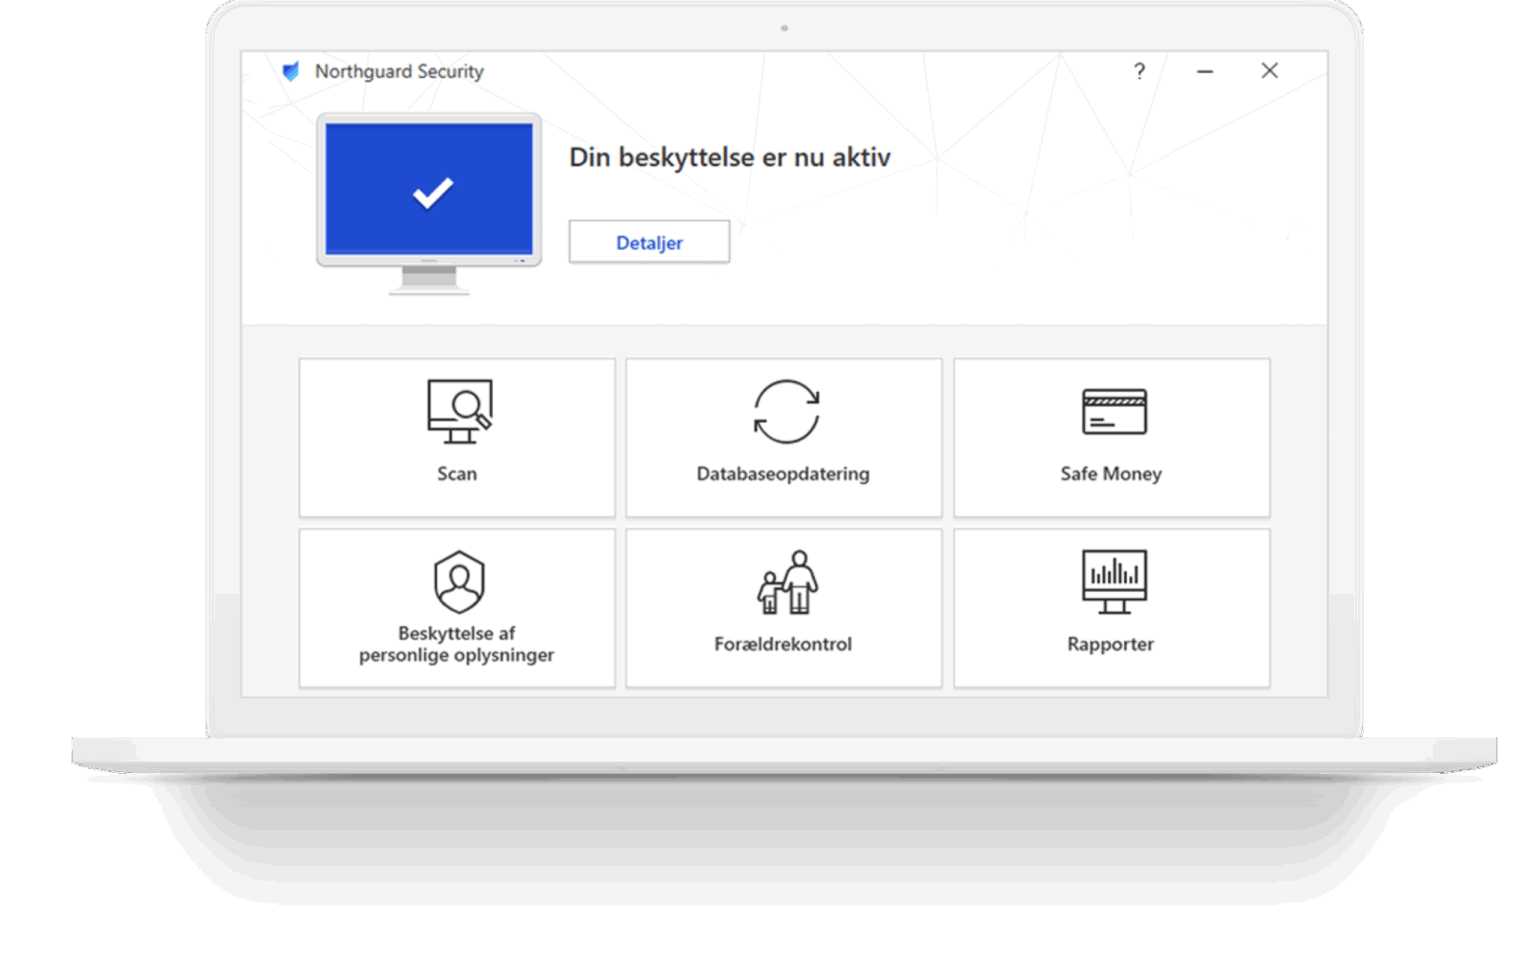Open help via the question mark
This screenshot has width=1536, height=958.
coord(1139,71)
